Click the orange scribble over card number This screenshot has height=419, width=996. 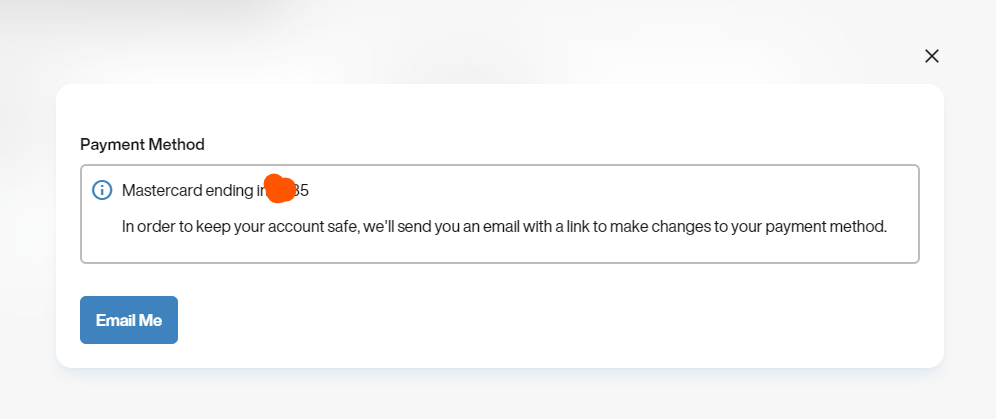pos(279,188)
